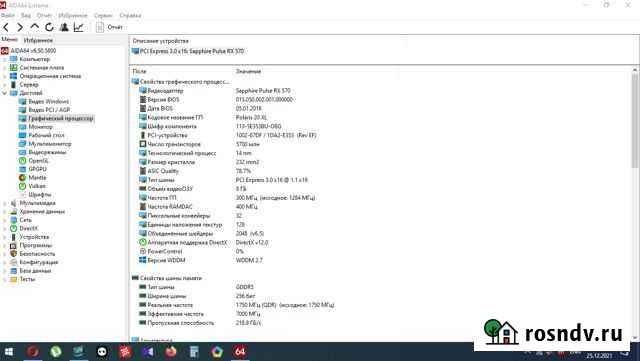Open the Справка menu
This screenshot has width=640, height=361.
(x=130, y=16)
